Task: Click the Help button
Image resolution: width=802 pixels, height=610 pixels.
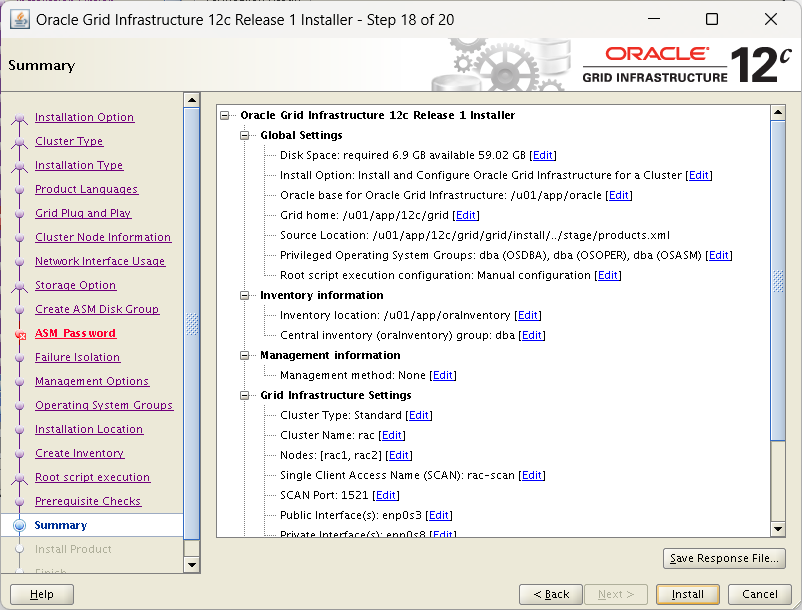Action: pos(42,594)
